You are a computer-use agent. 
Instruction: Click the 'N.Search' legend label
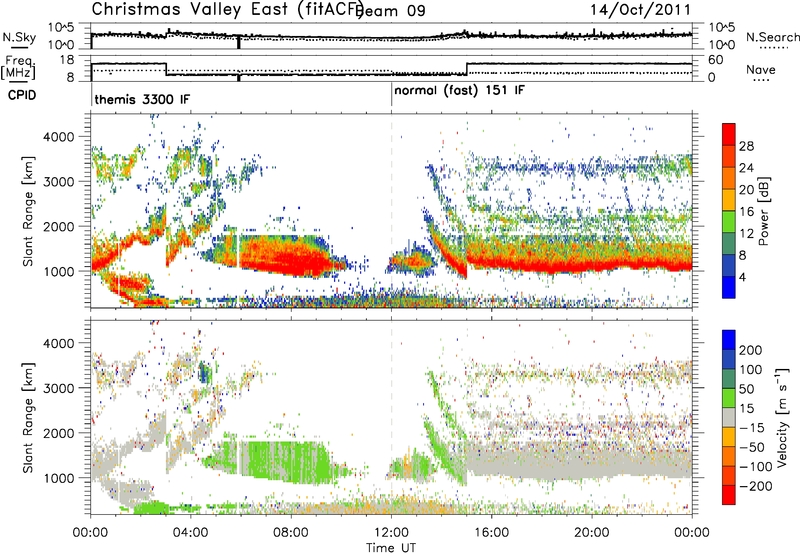(x=772, y=37)
